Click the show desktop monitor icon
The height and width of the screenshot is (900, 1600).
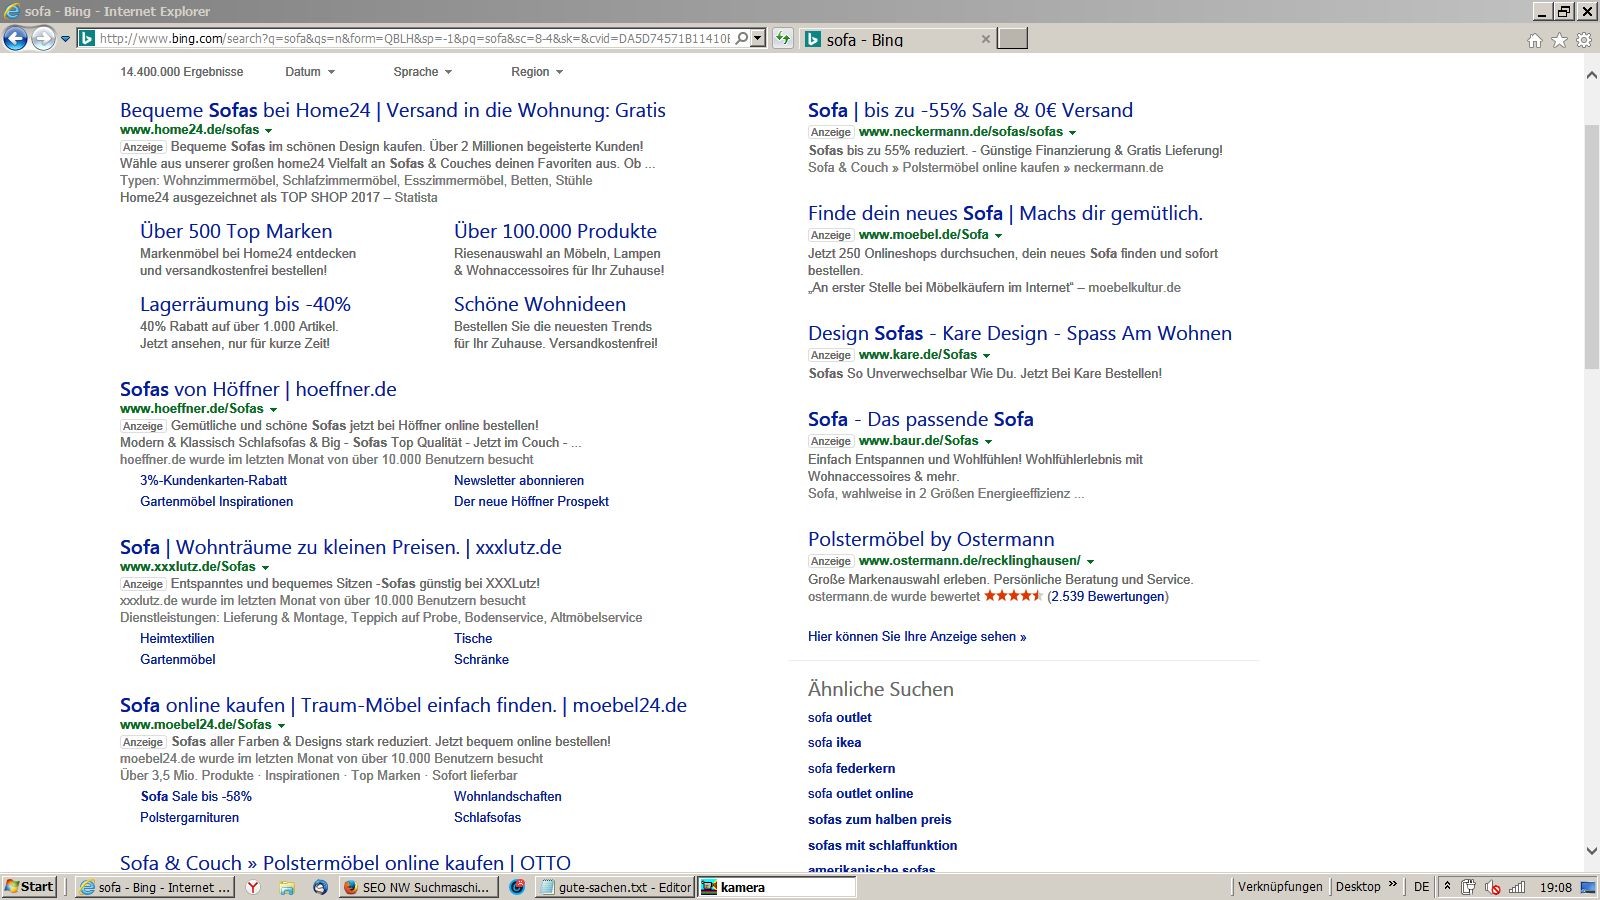point(1588,887)
